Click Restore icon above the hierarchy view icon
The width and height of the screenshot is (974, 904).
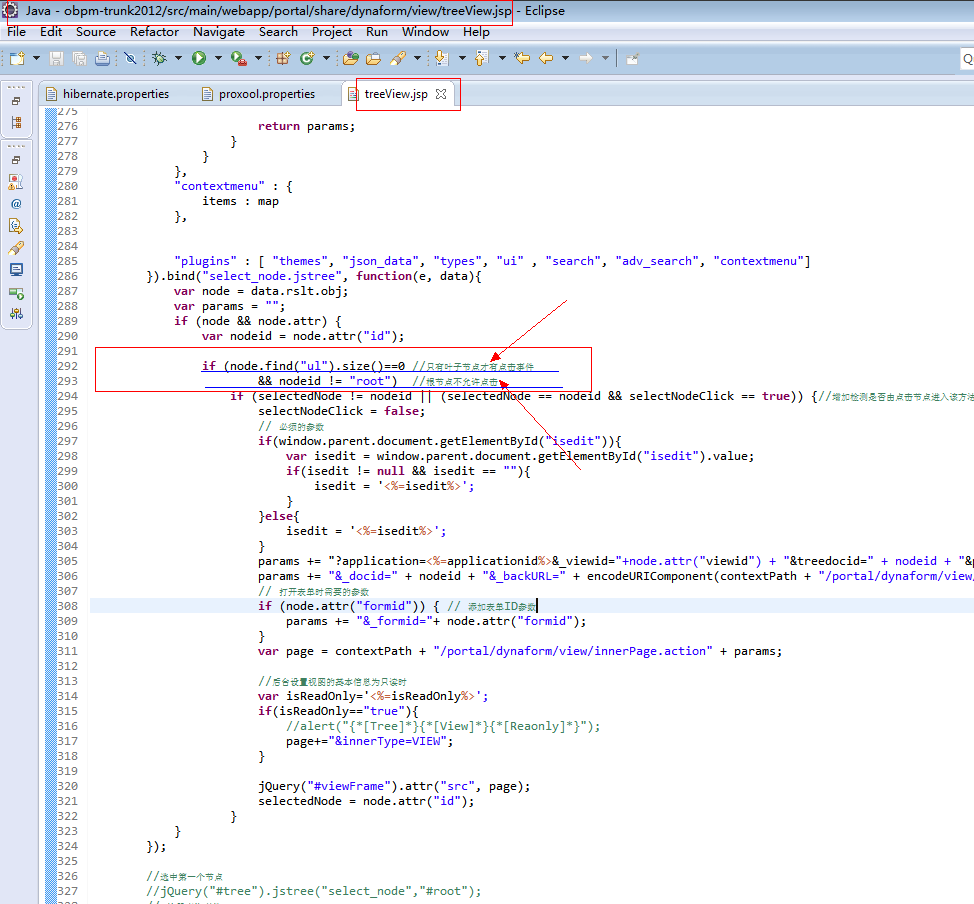[16, 101]
